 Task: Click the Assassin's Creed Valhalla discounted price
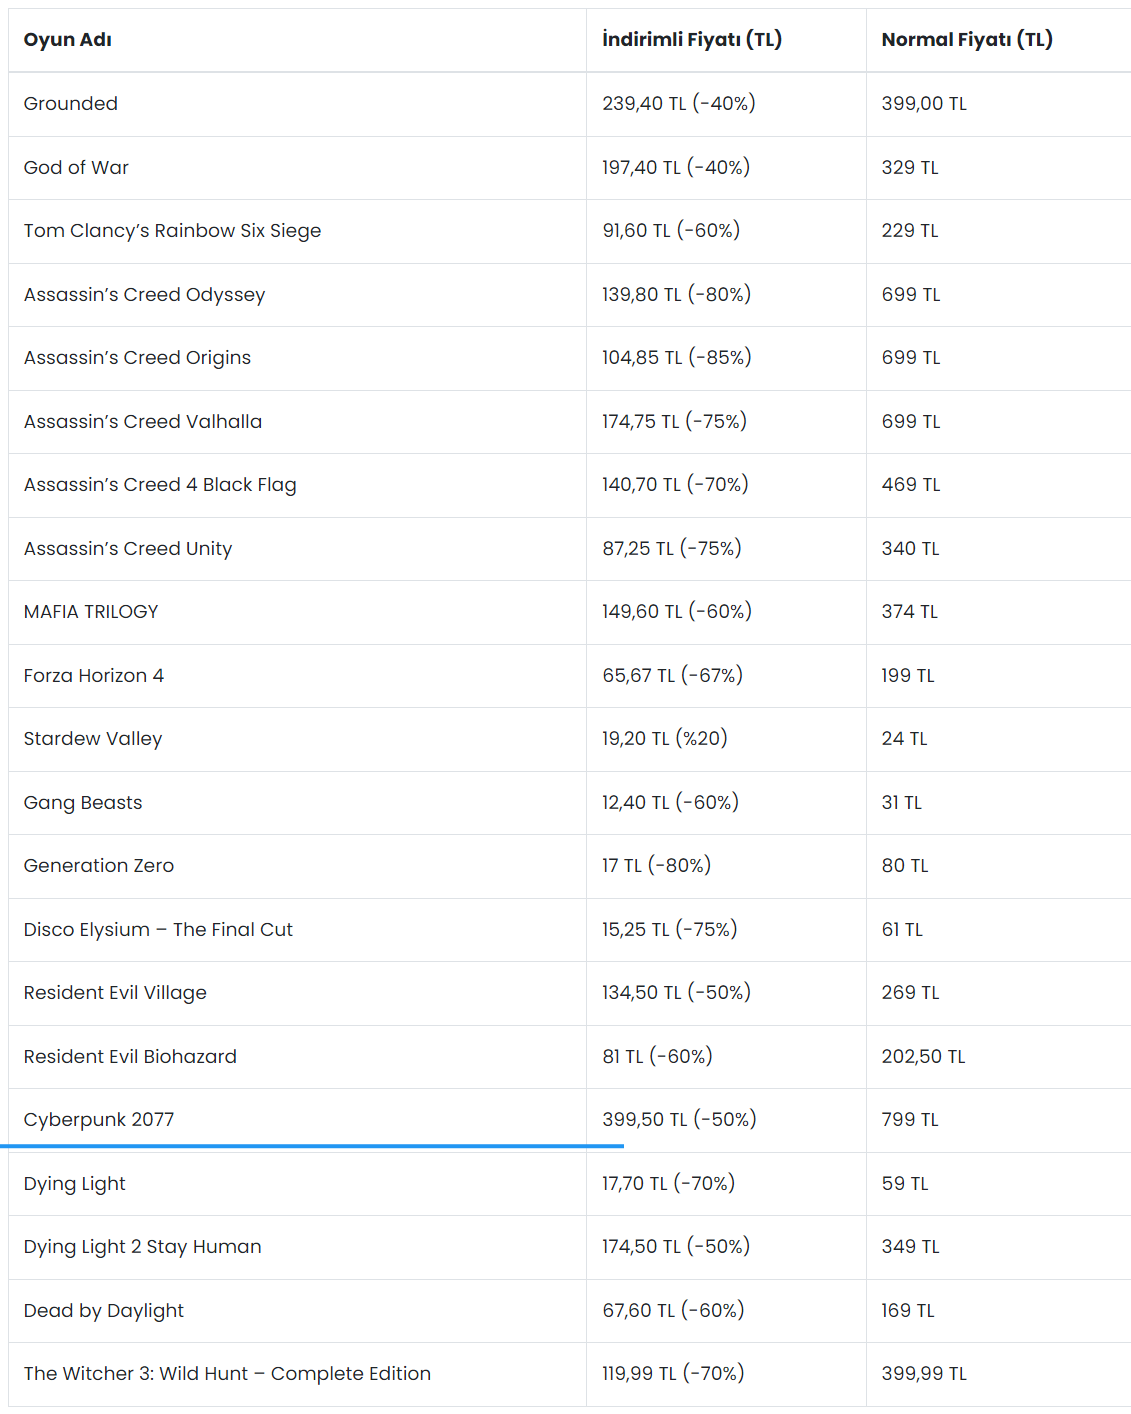[x=675, y=422]
